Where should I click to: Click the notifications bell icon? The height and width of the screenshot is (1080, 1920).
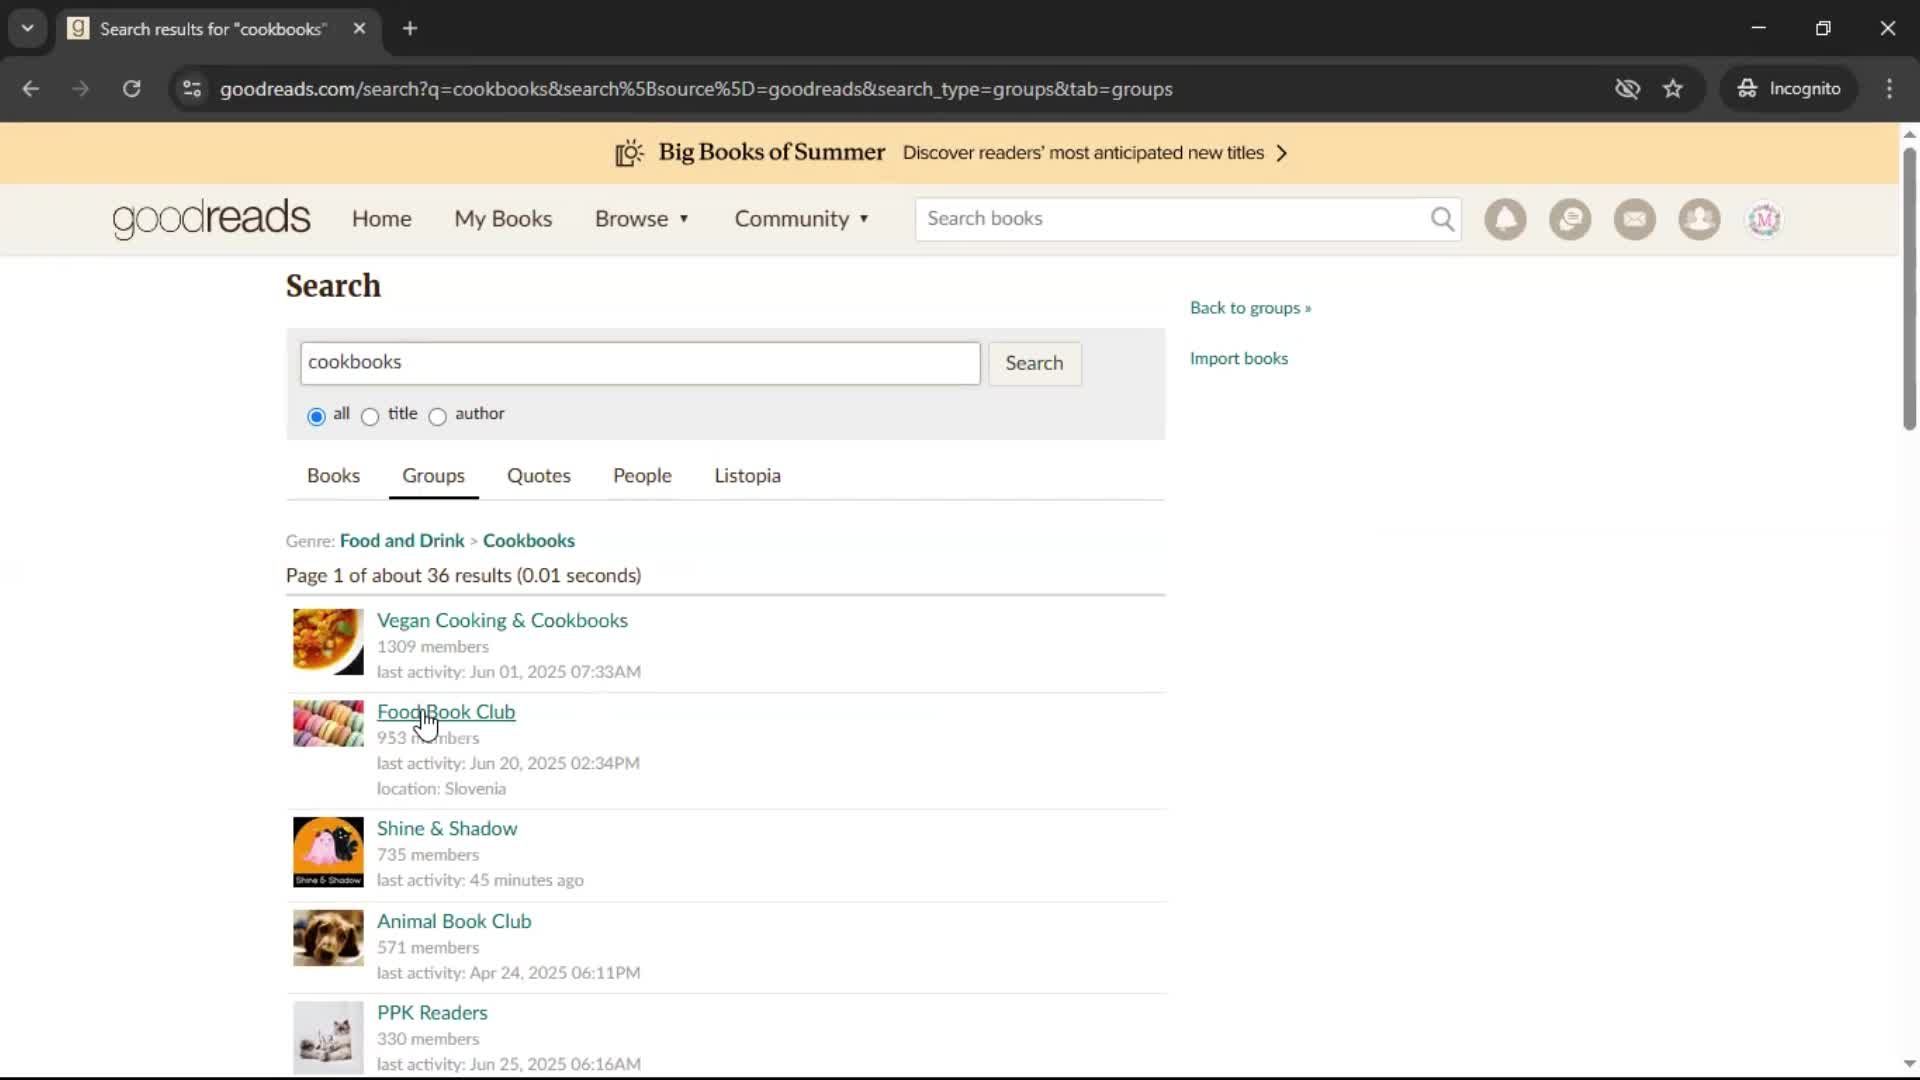click(x=1505, y=219)
